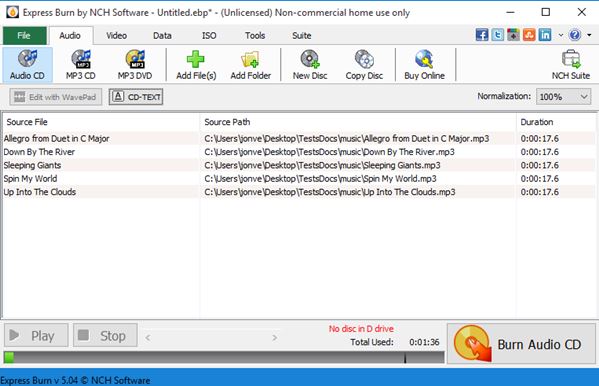Select the Up Into The Clouds track
Image resolution: width=599 pixels, height=386 pixels.
[40, 192]
